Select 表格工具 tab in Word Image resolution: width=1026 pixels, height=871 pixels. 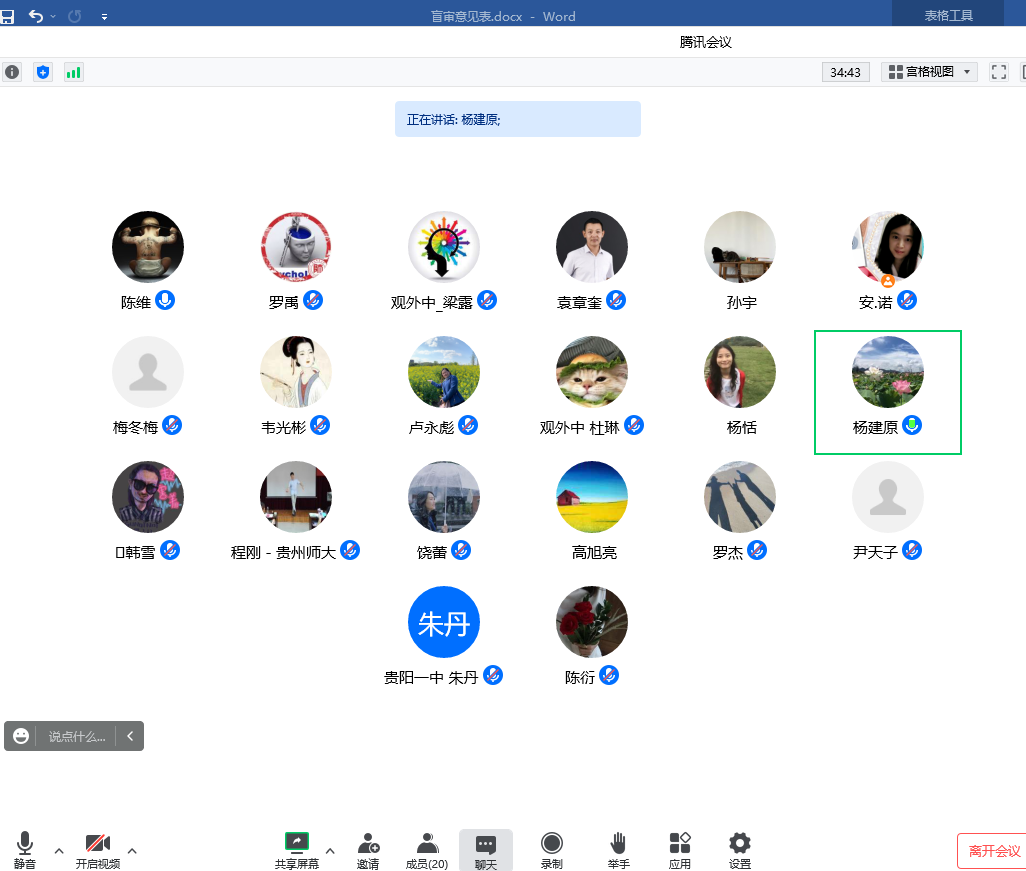[948, 16]
